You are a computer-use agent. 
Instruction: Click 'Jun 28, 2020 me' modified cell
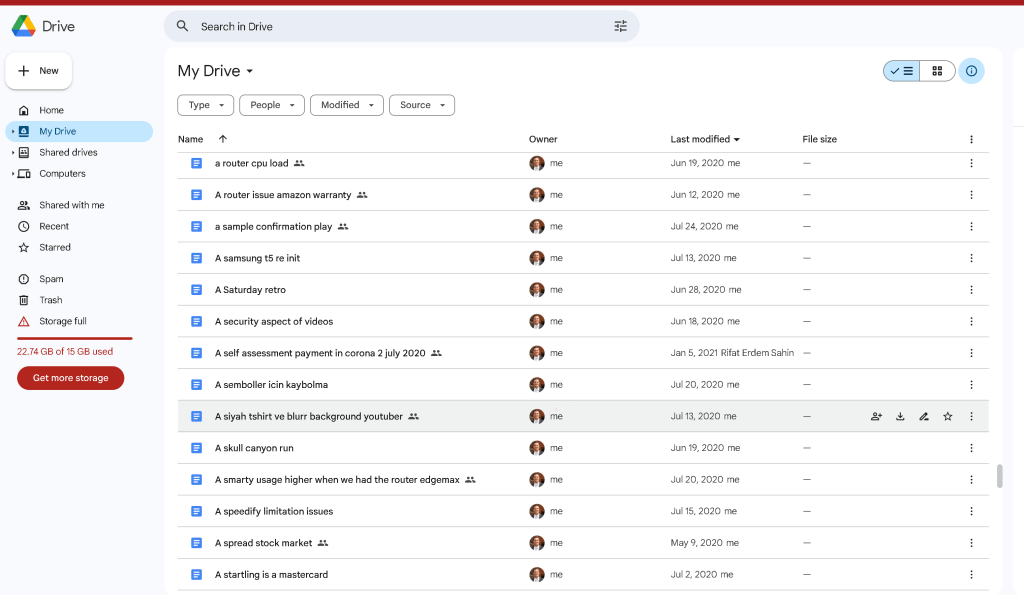(706, 290)
